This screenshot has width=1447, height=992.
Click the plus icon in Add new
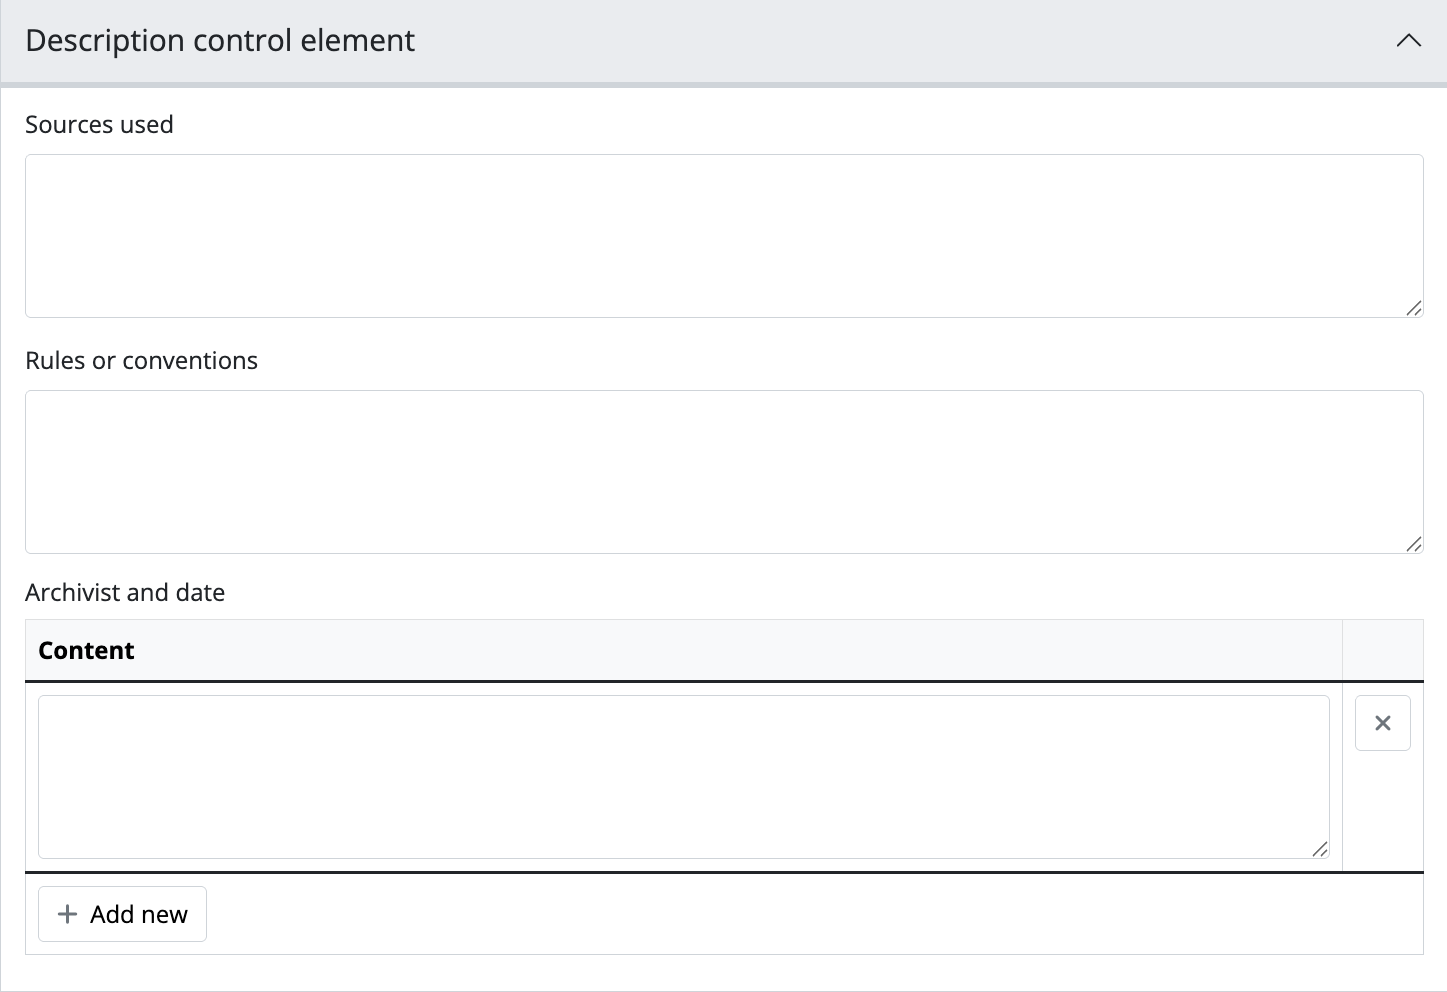point(67,914)
